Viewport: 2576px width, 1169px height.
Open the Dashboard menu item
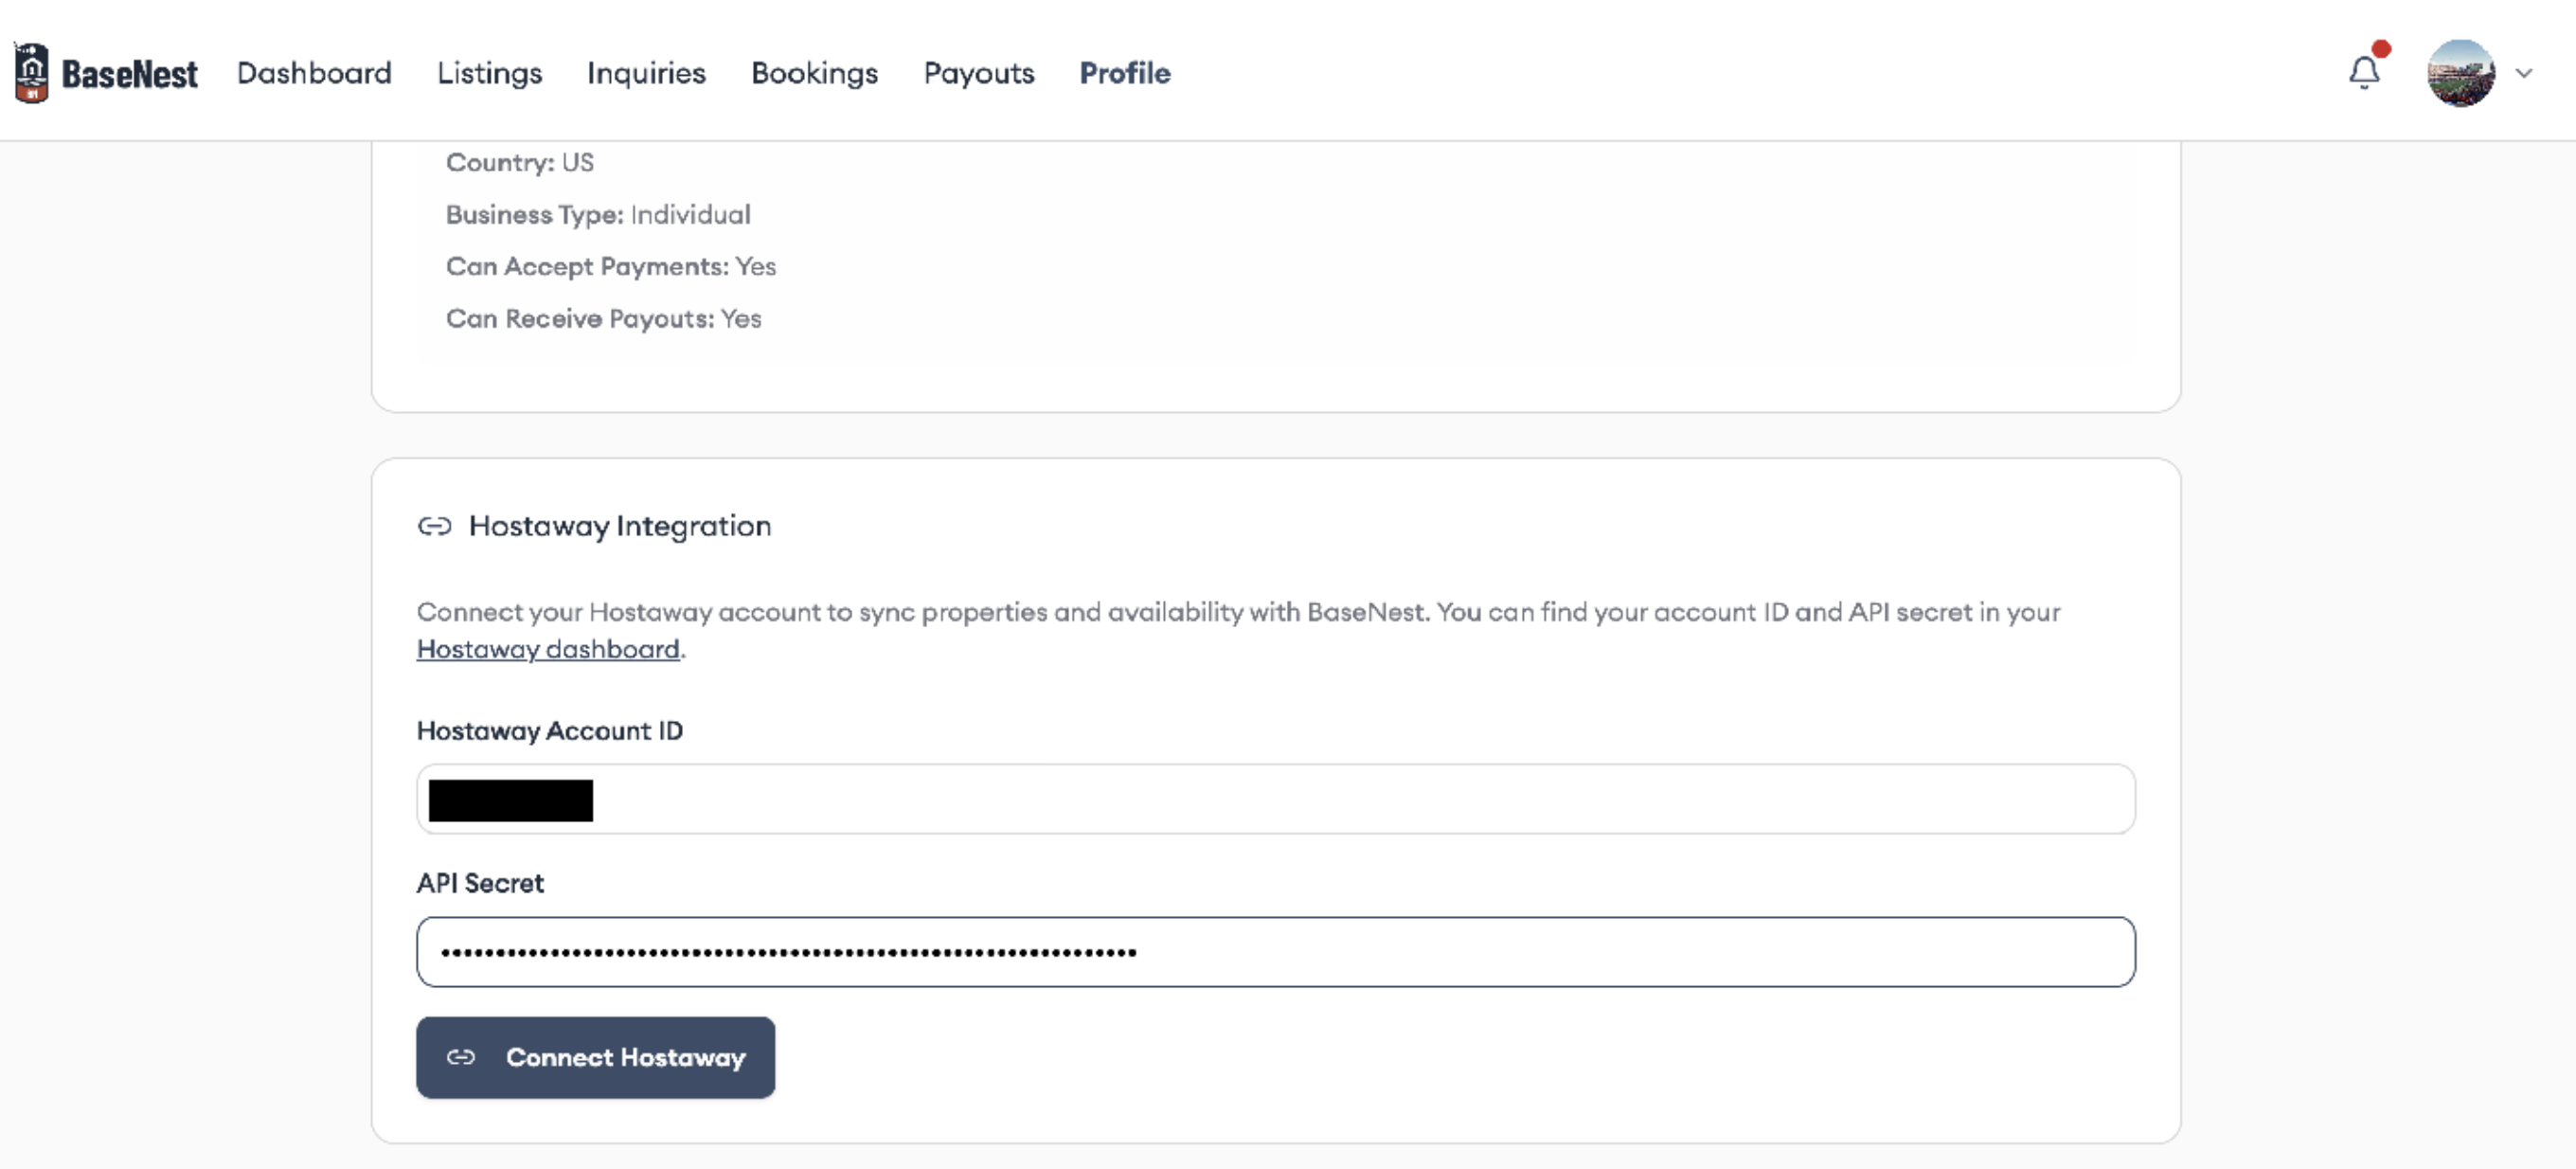pyautogui.click(x=314, y=73)
